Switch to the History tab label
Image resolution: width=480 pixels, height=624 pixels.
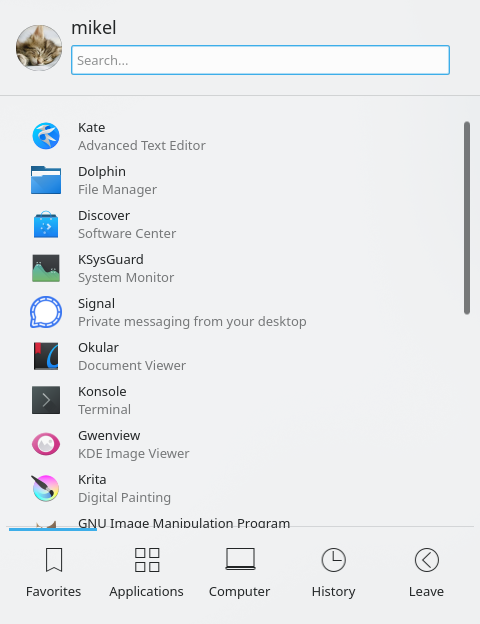tap(334, 592)
